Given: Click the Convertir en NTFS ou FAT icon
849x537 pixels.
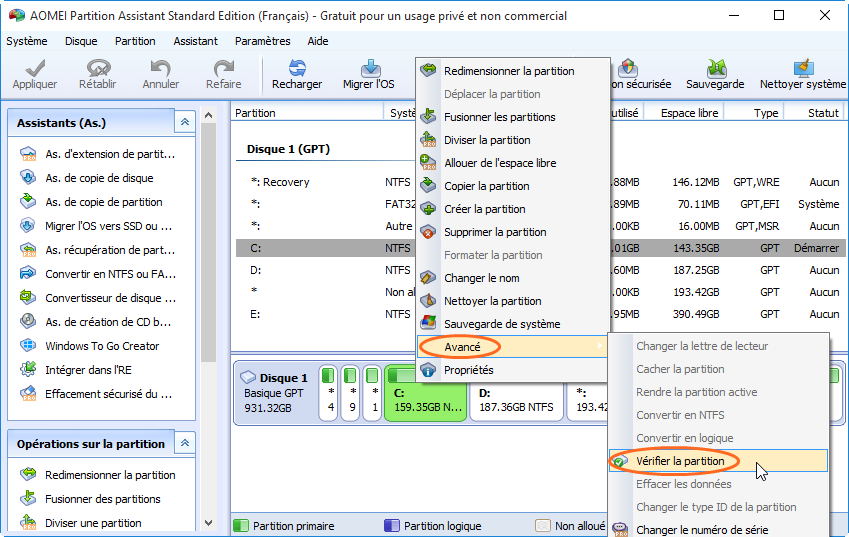Looking at the screenshot, I should point(28,273).
